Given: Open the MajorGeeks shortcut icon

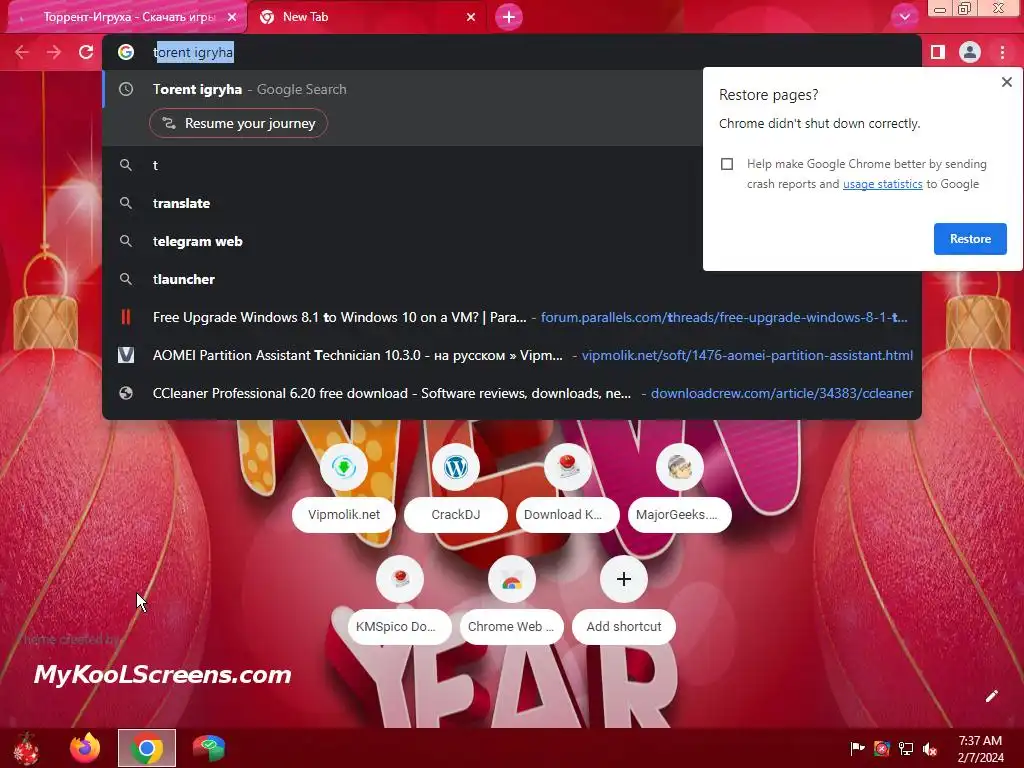Looking at the screenshot, I should pos(679,467).
